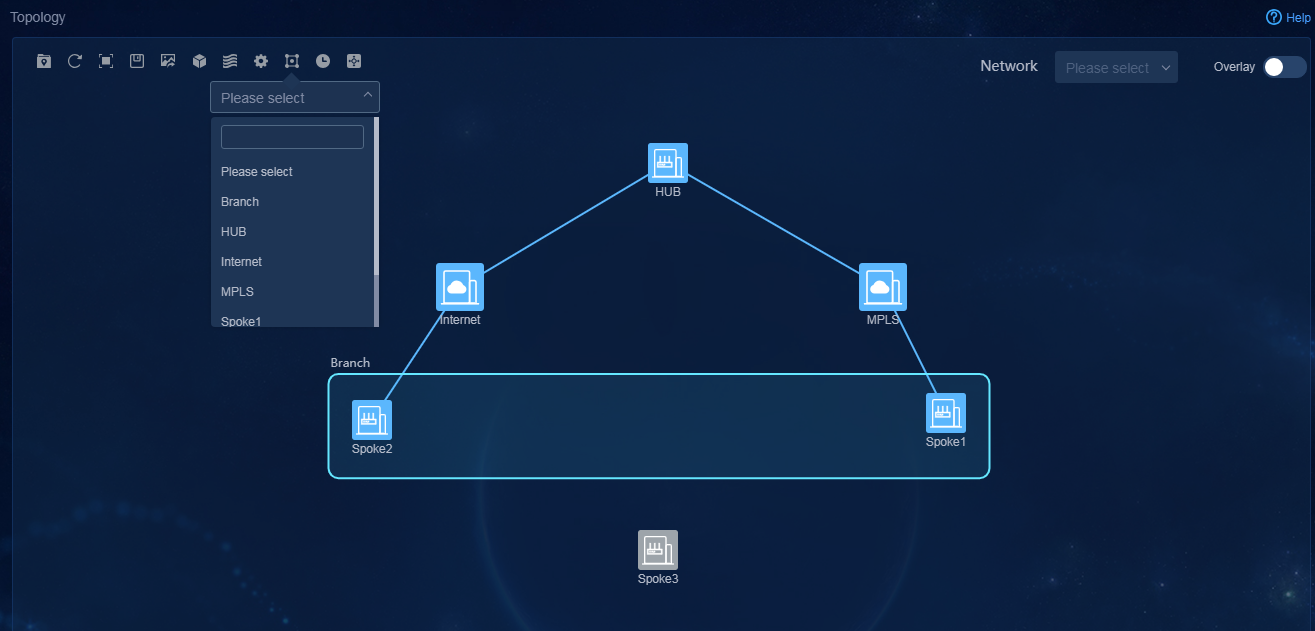Click the crosshair locate icon
1315x631 pixels.
(x=353, y=61)
